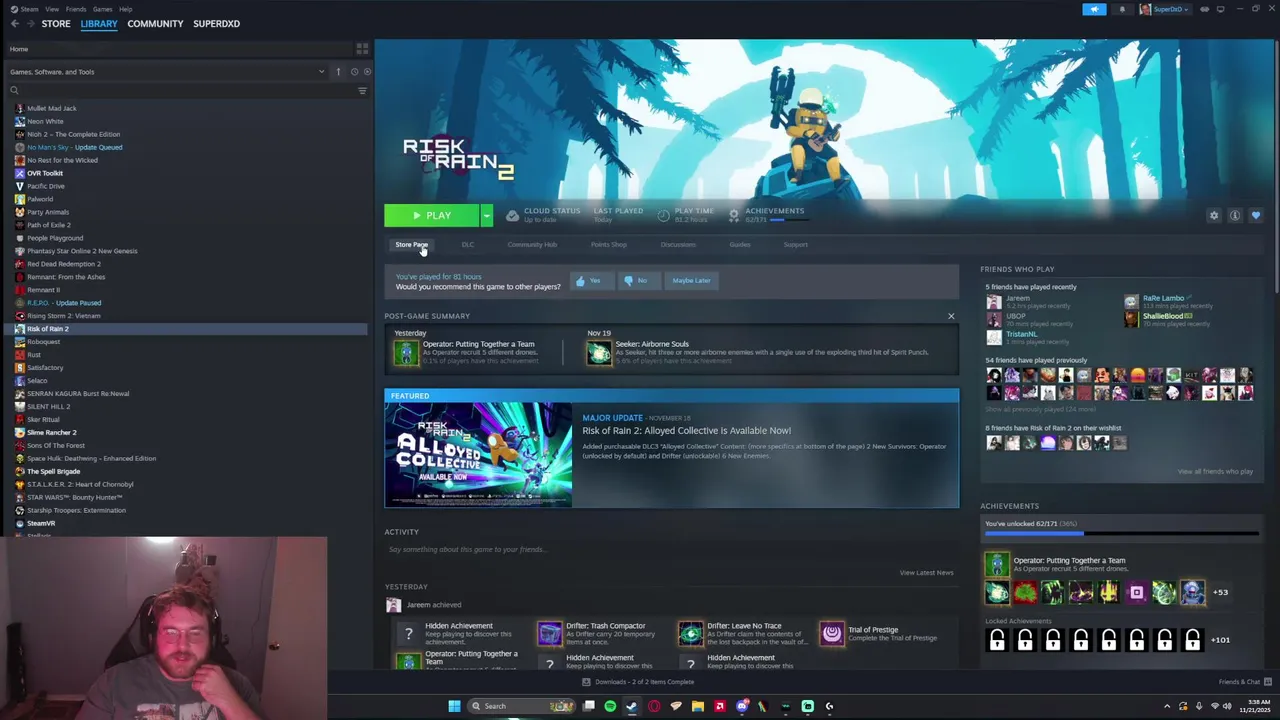Launch SteamVR headset icon
Image resolution: width=1280 pixels, height=720 pixels.
point(1205,9)
